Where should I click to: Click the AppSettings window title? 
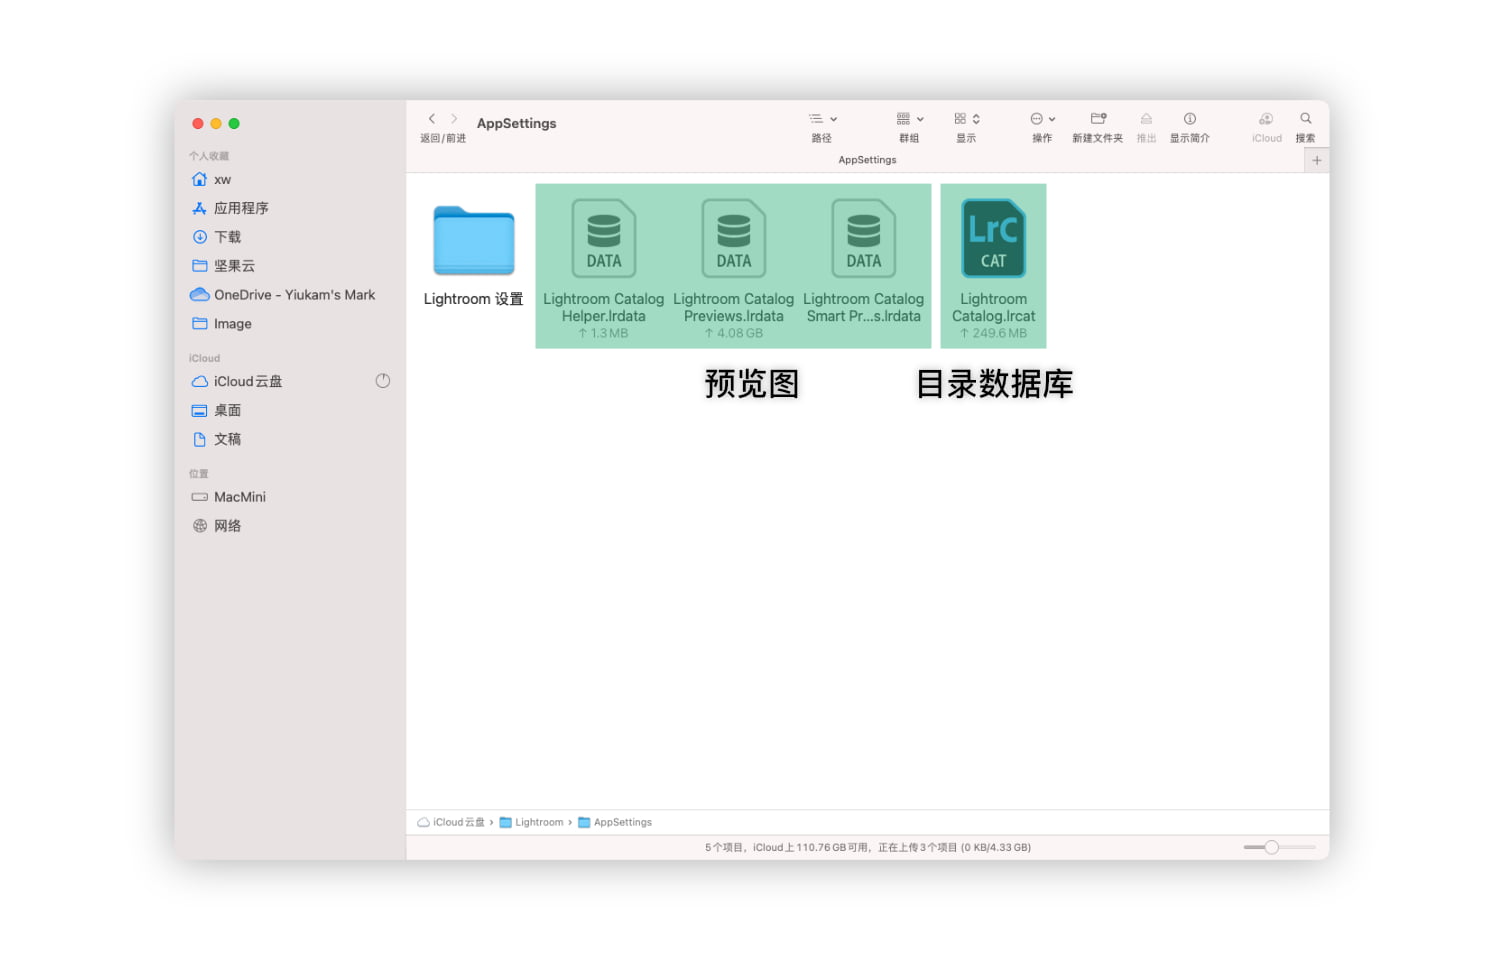click(x=517, y=123)
